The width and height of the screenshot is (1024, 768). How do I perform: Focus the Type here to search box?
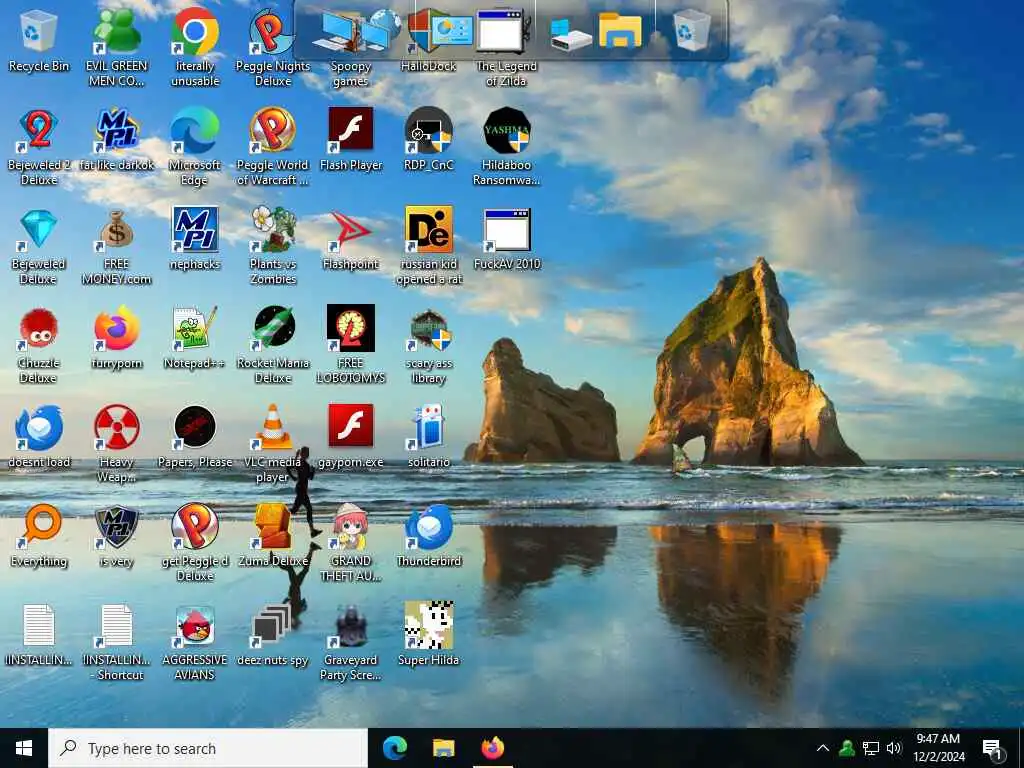click(208, 748)
